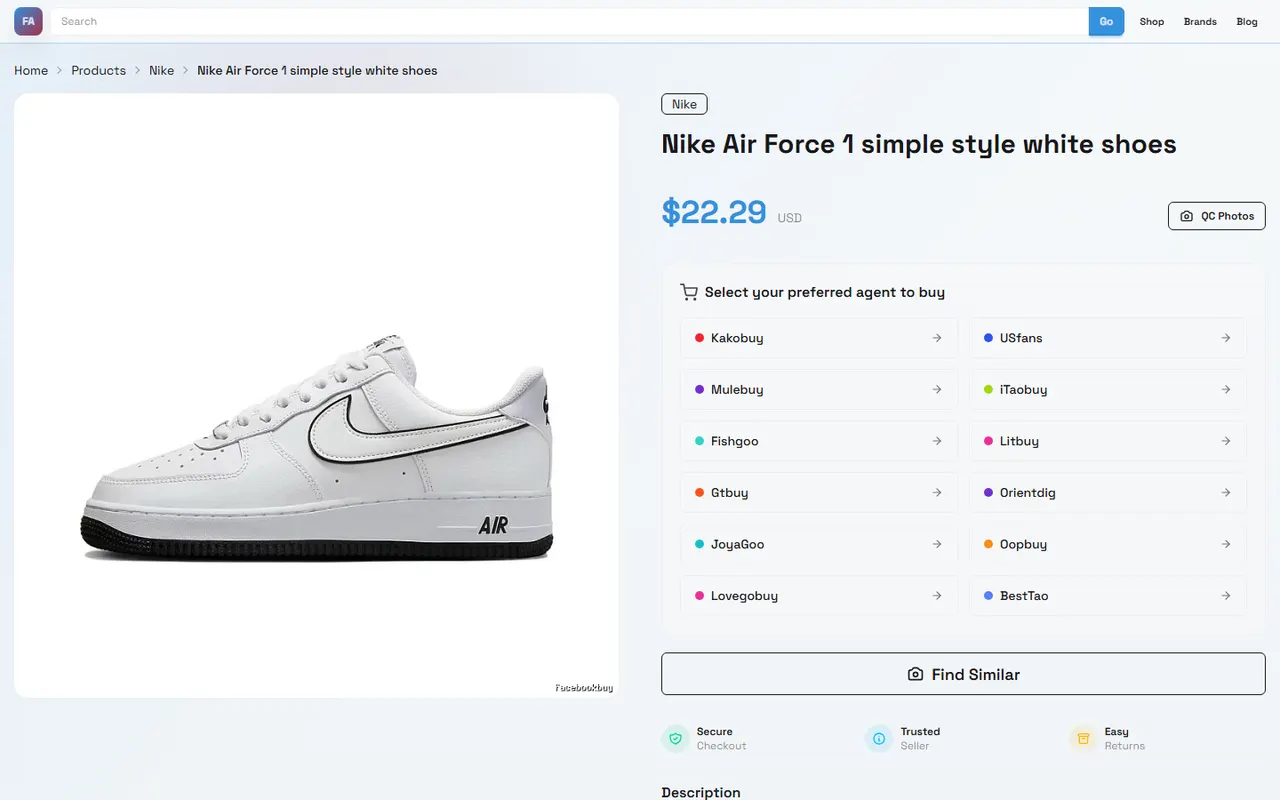Click the arrow icon in Litbuy row
1280x800 pixels.
click(1226, 441)
